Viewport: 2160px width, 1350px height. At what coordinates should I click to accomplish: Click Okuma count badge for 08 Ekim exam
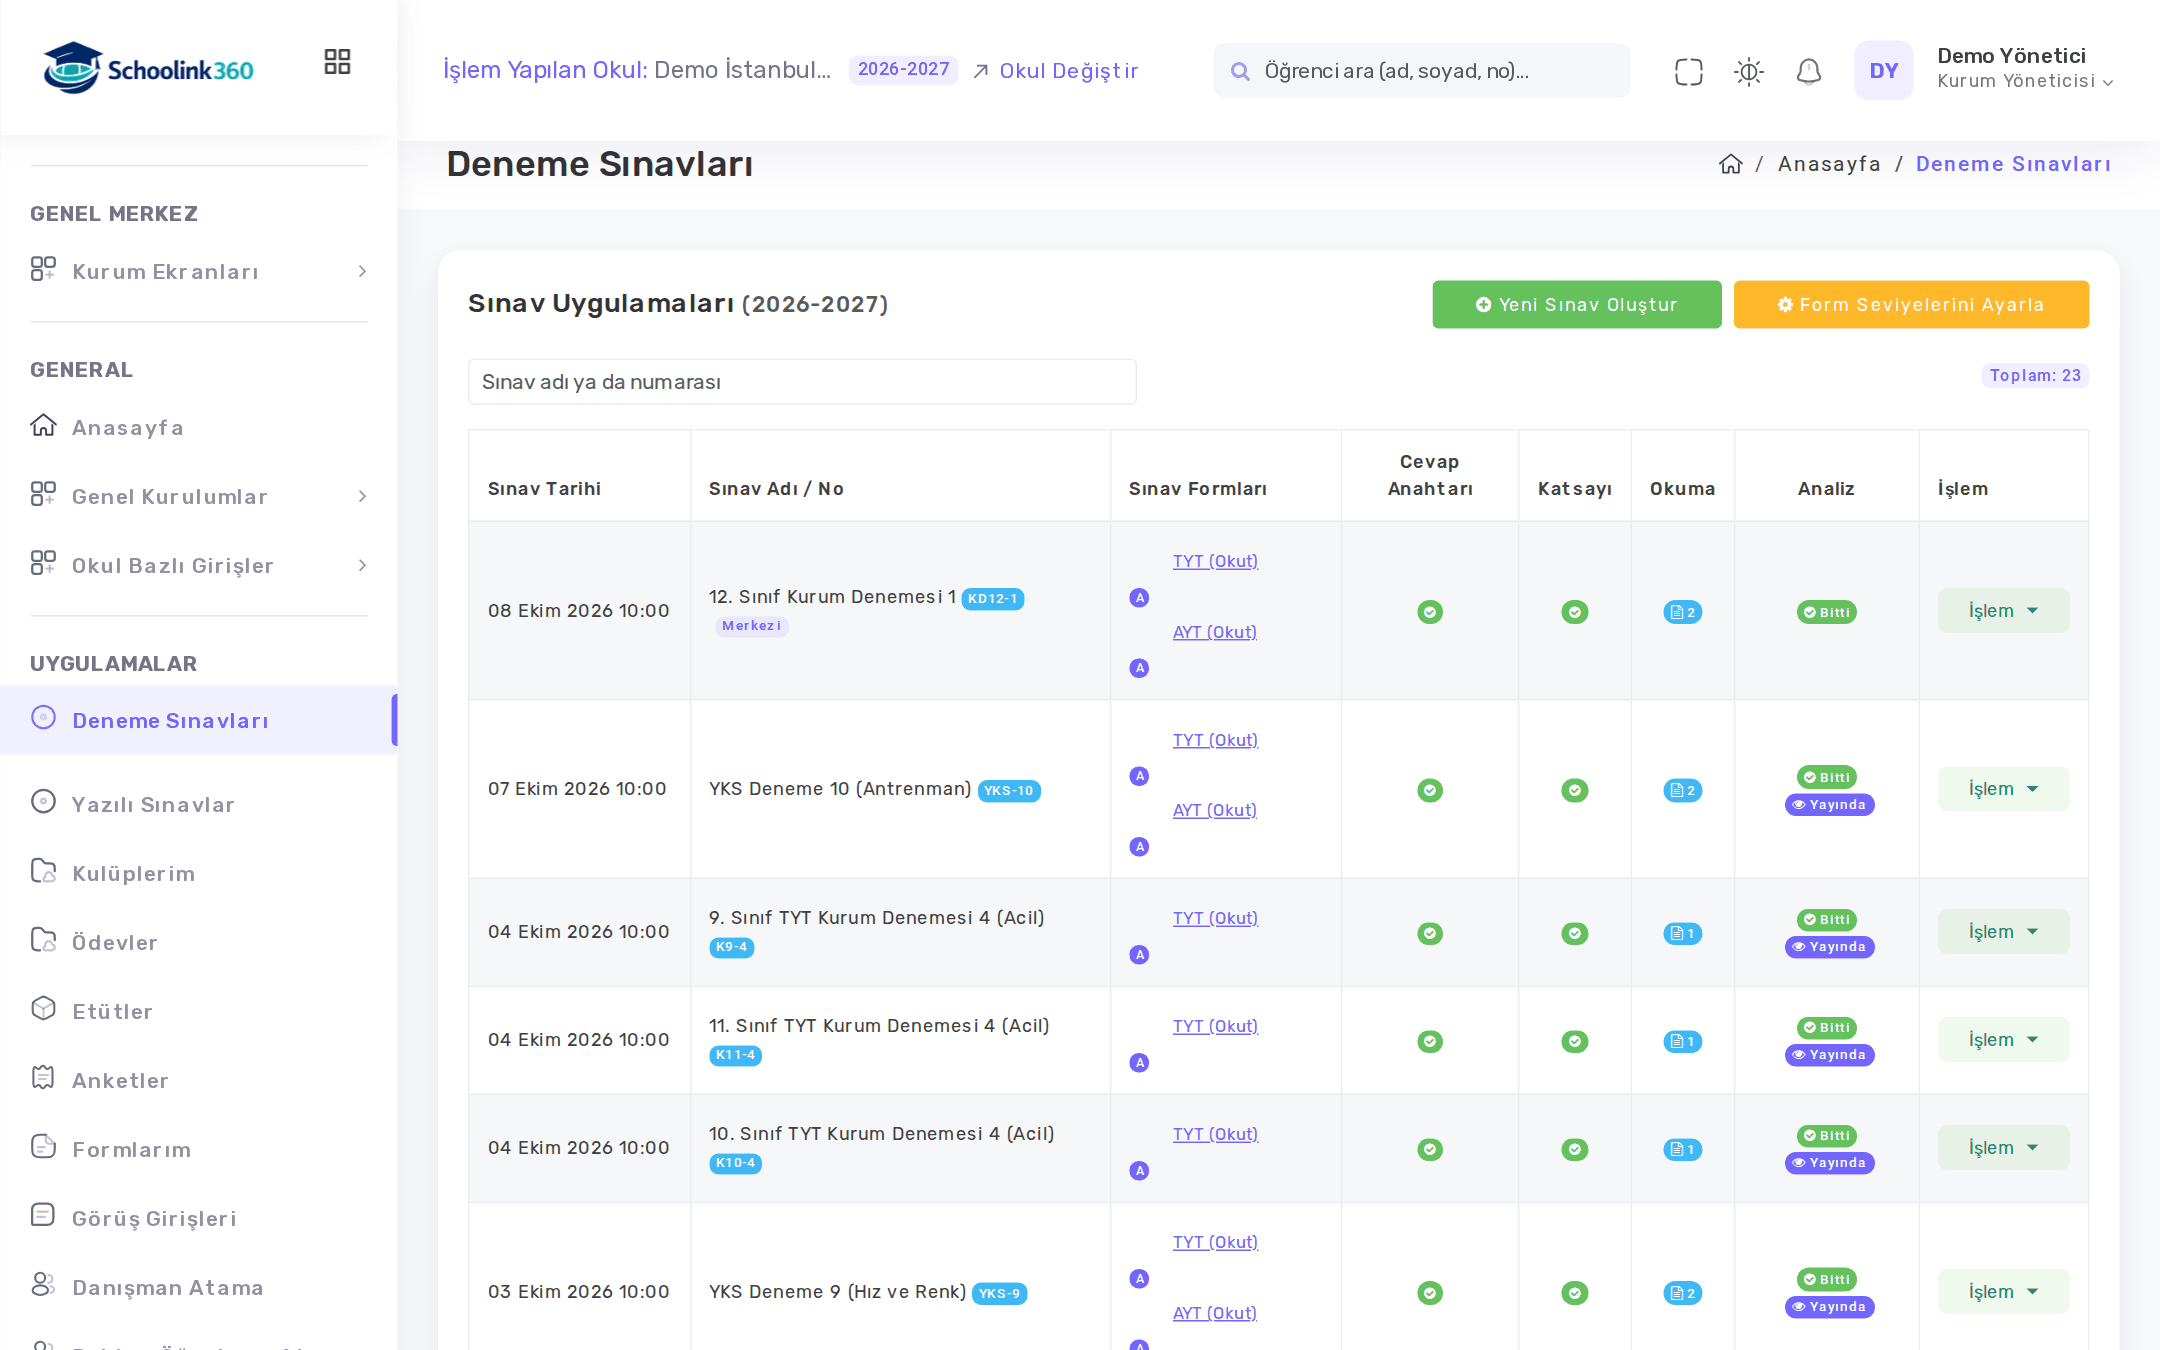point(1683,612)
